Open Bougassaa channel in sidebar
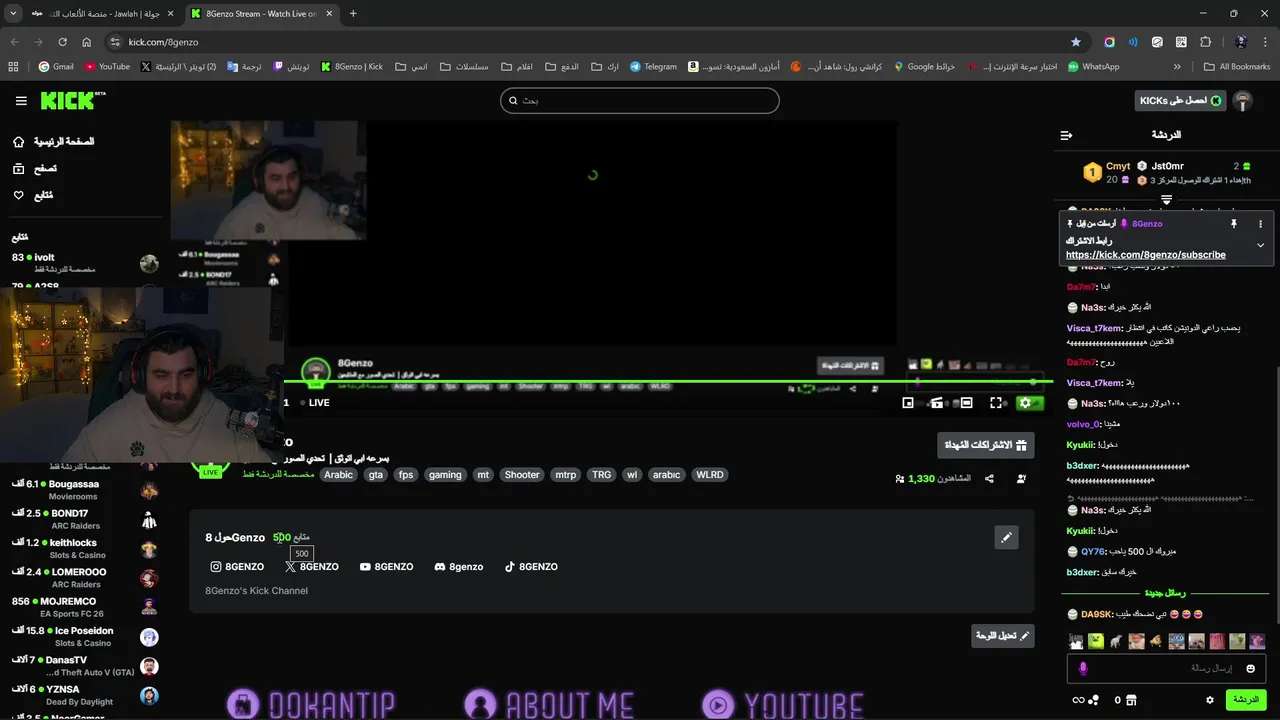The image size is (1280, 720). pyautogui.click(x=85, y=490)
